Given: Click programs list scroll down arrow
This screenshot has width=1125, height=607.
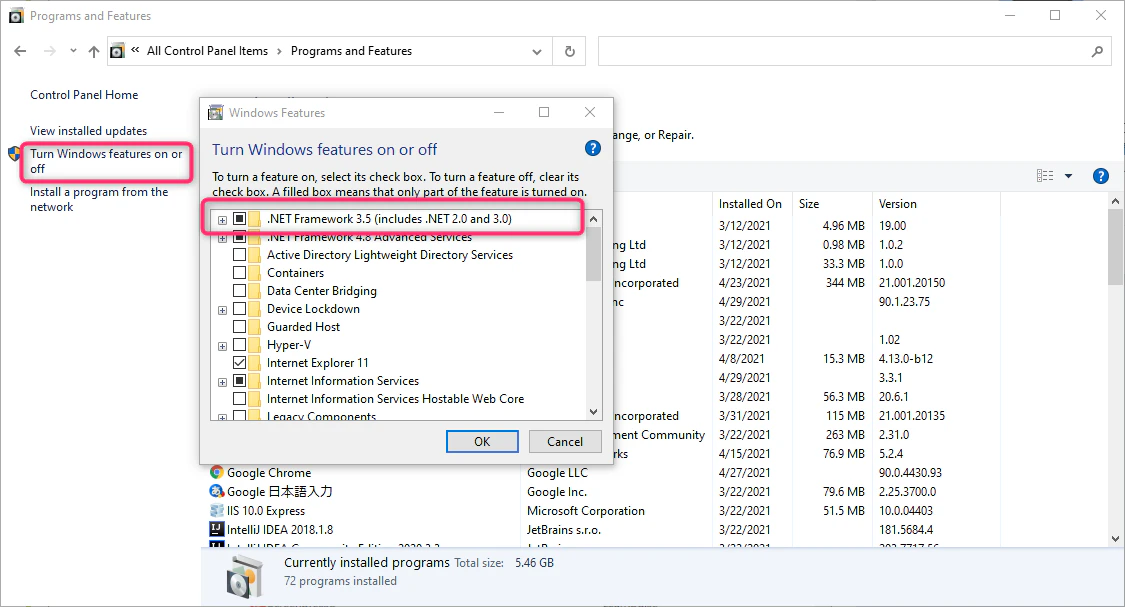Looking at the screenshot, I should pyautogui.click(x=1116, y=539).
